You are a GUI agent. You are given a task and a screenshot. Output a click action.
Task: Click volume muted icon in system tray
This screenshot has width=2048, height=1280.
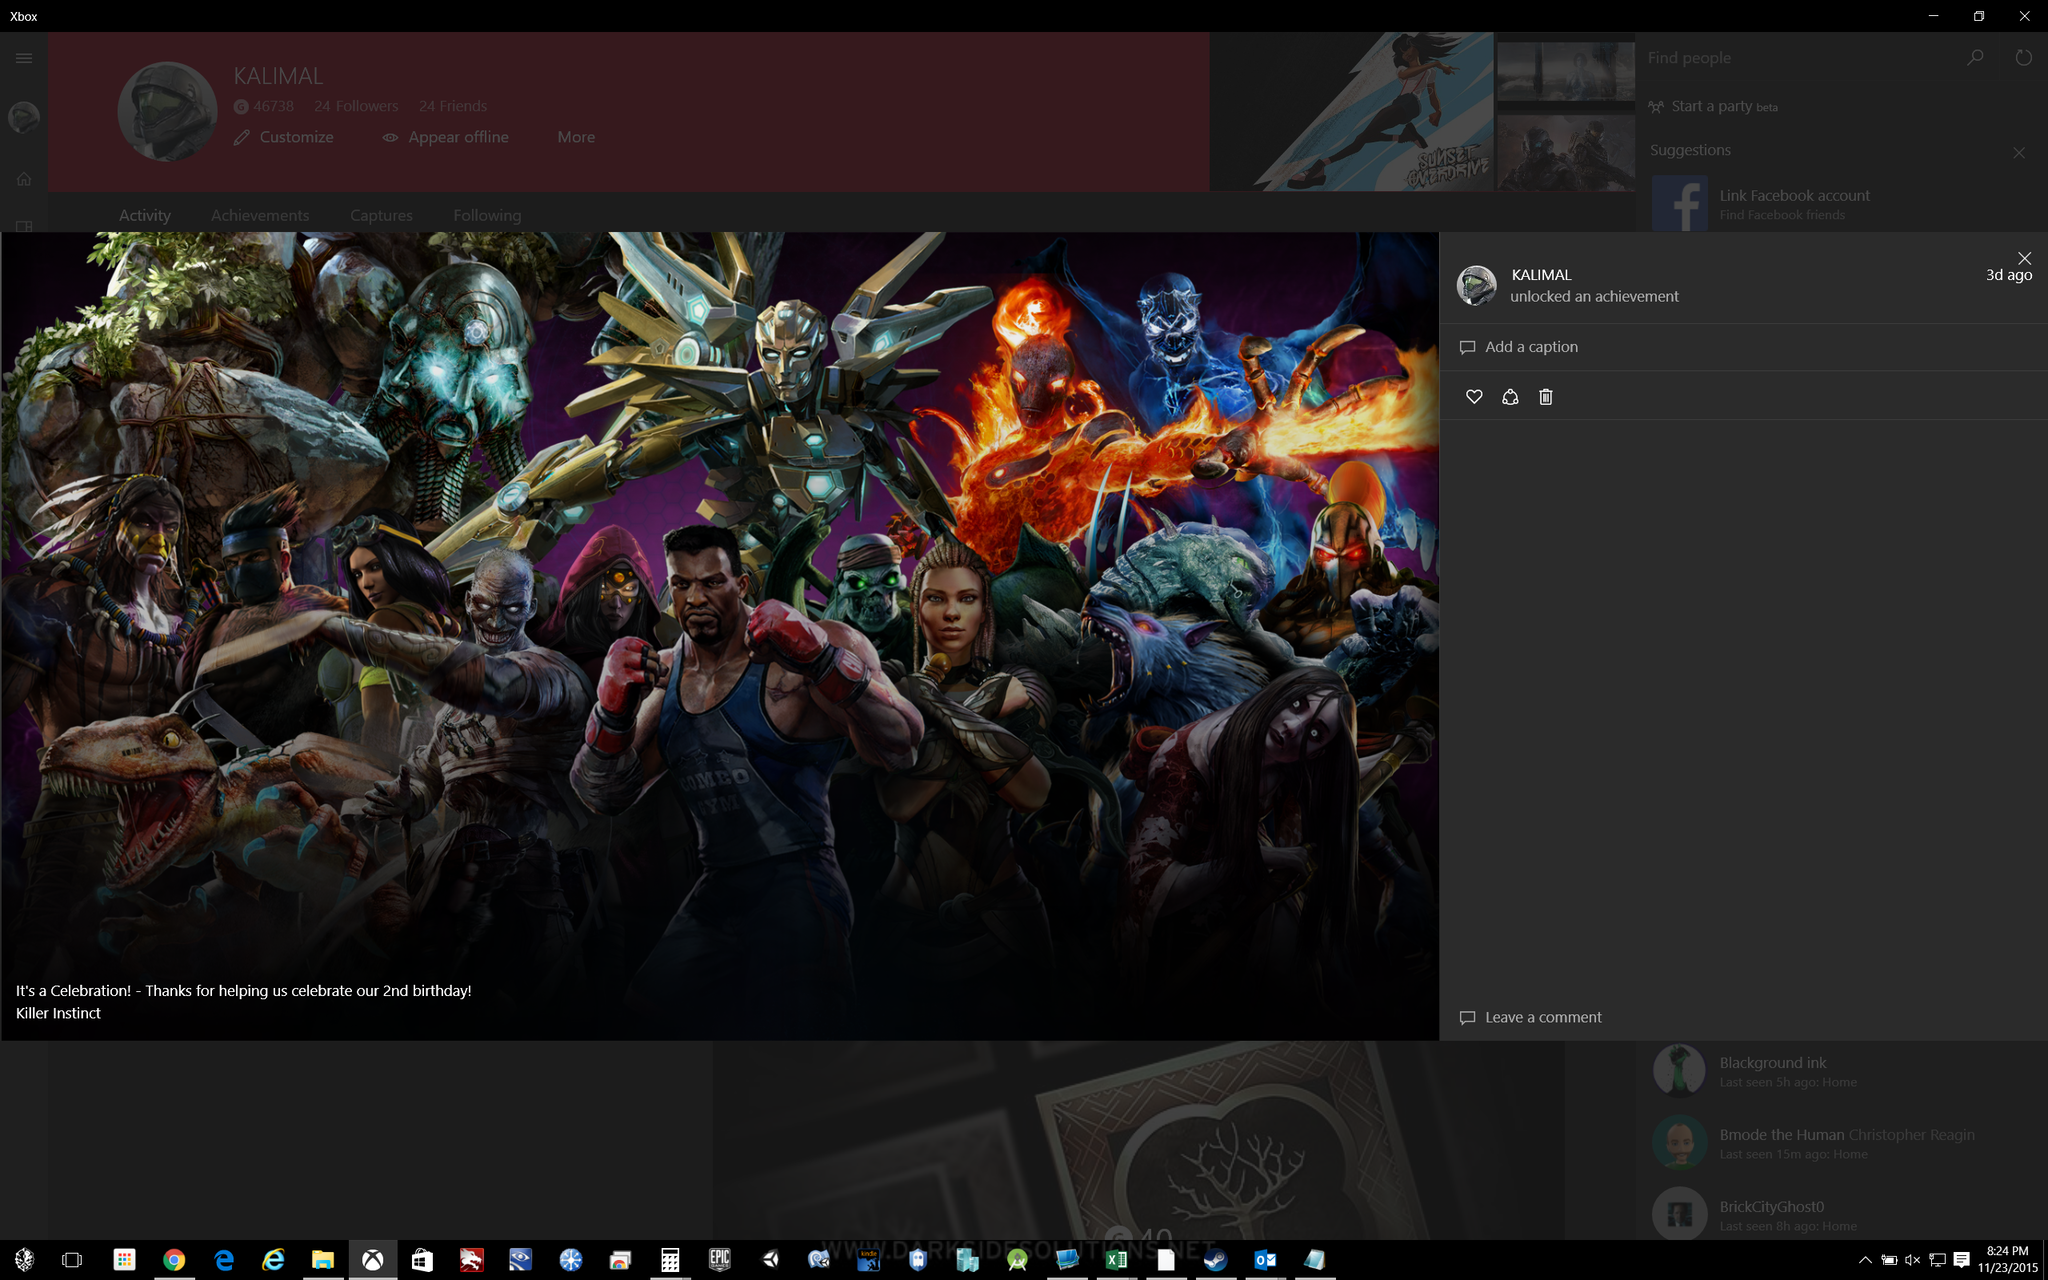(x=1912, y=1260)
